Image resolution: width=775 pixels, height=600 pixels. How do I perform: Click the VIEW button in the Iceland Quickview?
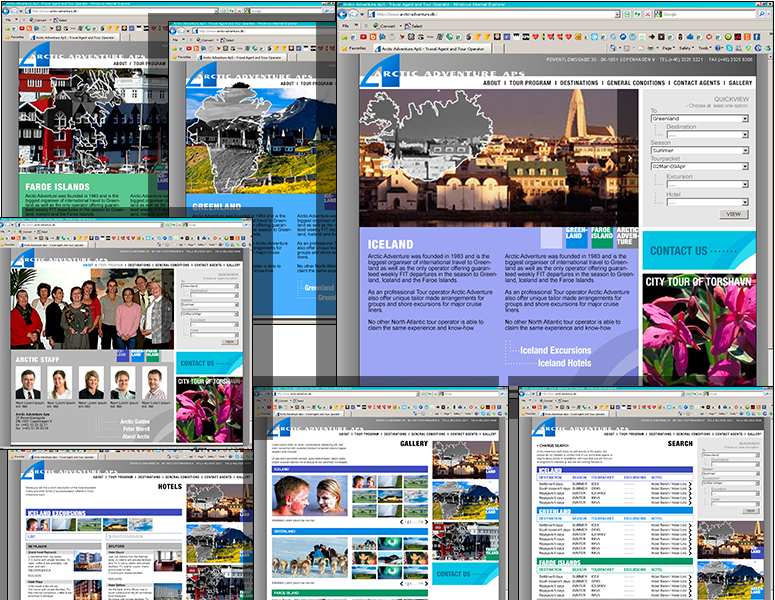tap(734, 214)
